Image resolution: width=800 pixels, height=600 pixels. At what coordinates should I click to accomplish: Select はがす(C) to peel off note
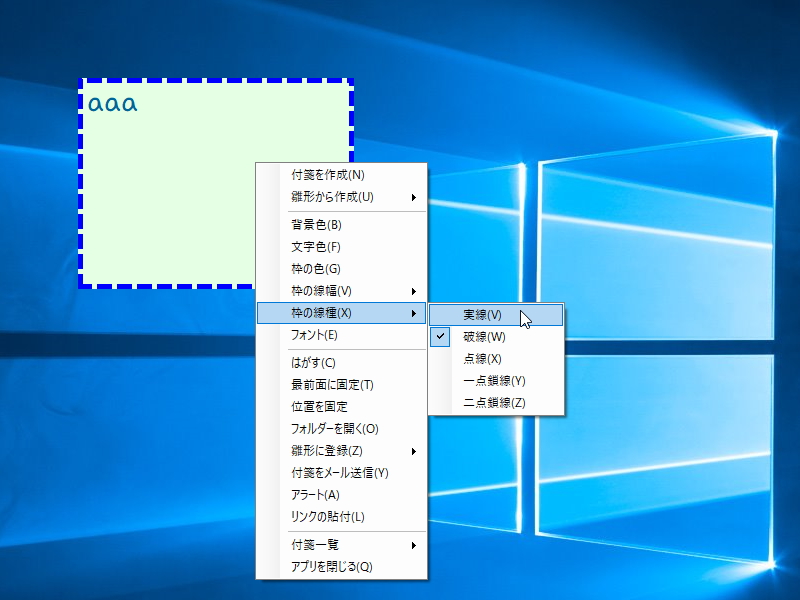click(x=341, y=363)
